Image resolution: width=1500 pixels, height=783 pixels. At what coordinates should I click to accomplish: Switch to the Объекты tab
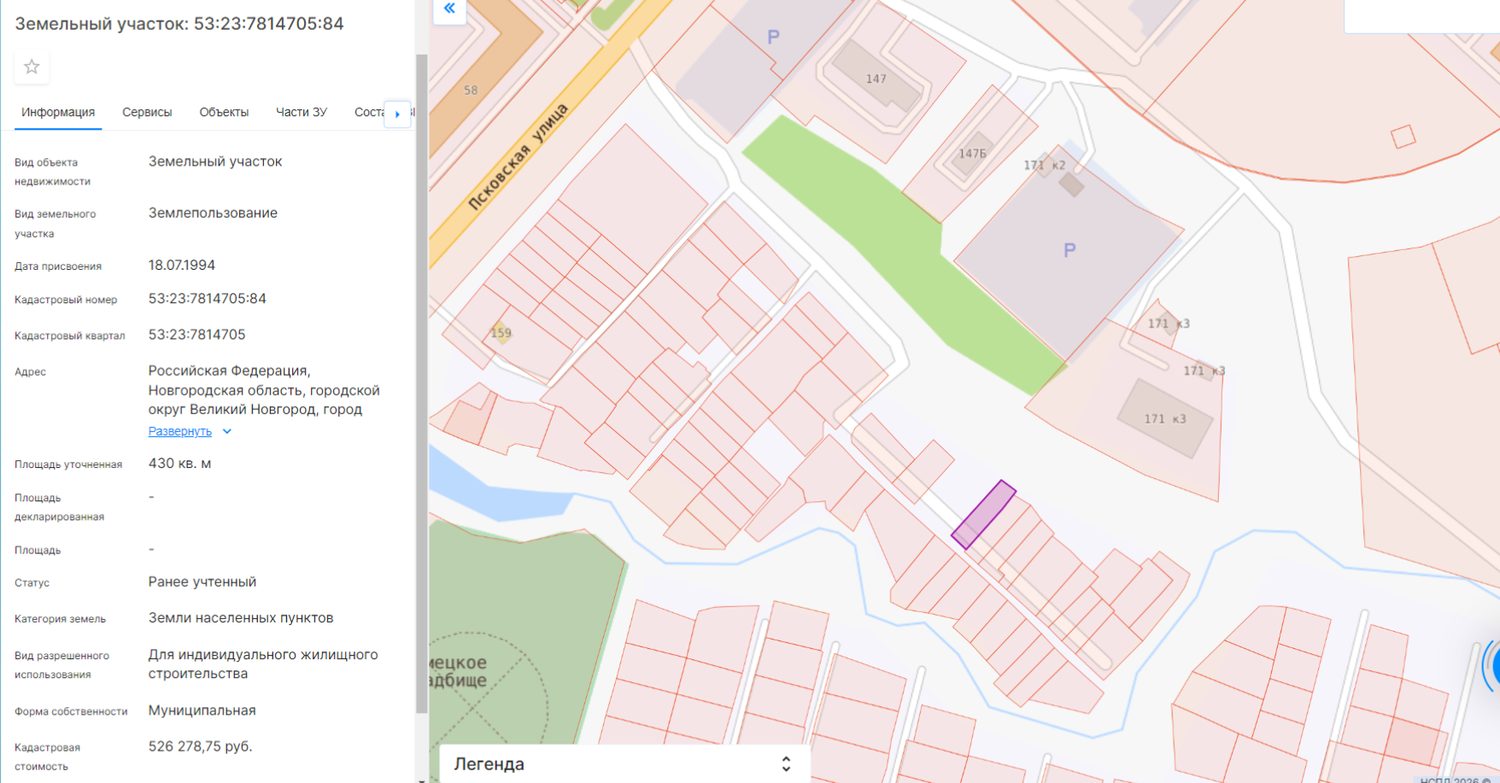224,112
